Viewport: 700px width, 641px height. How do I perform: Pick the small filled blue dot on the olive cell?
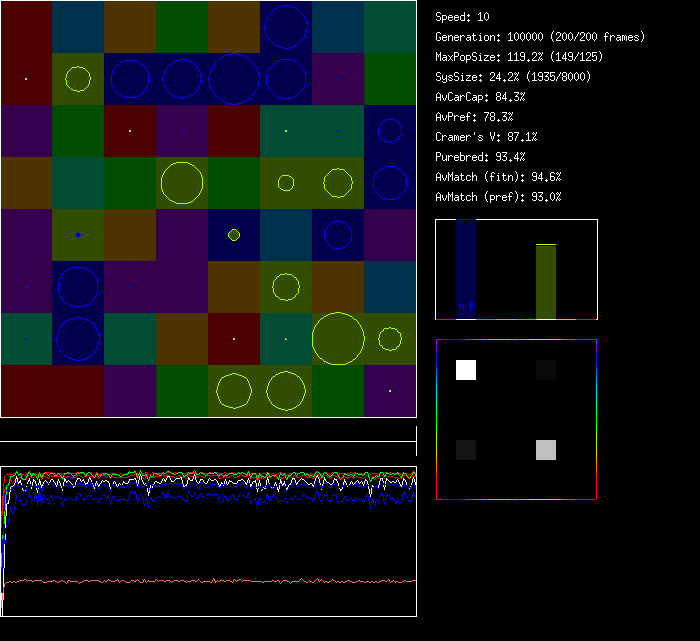78,235
